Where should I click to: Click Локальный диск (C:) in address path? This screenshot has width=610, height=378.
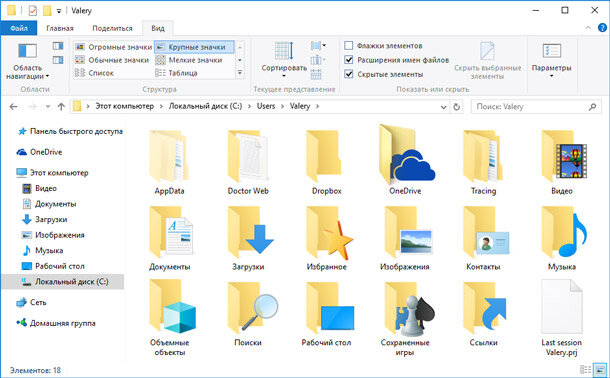click(x=205, y=106)
